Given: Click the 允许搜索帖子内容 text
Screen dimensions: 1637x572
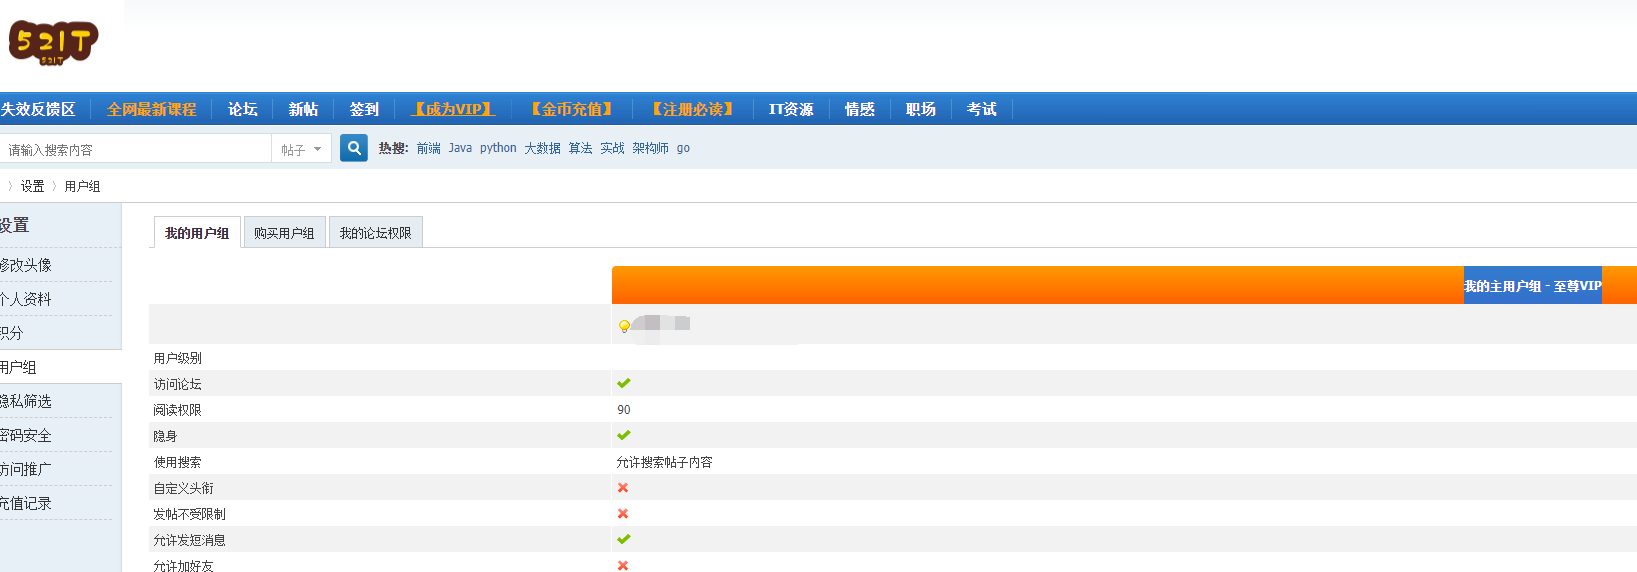Looking at the screenshot, I should [x=664, y=462].
